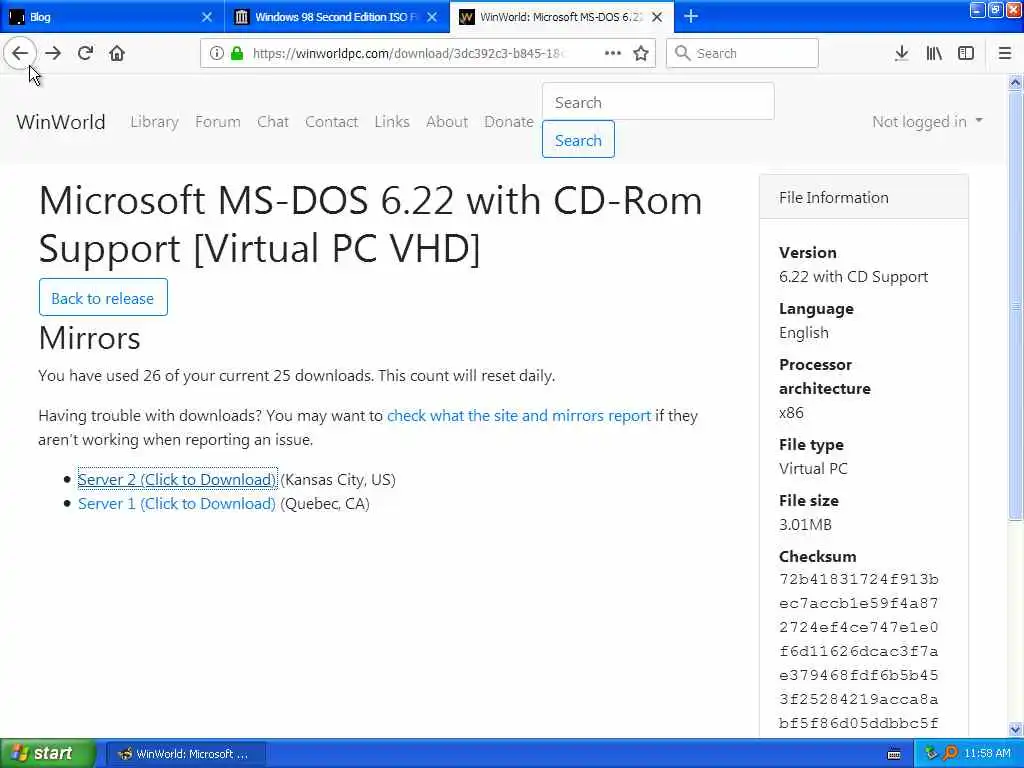Open check what the site and mirrors report link

(x=519, y=415)
